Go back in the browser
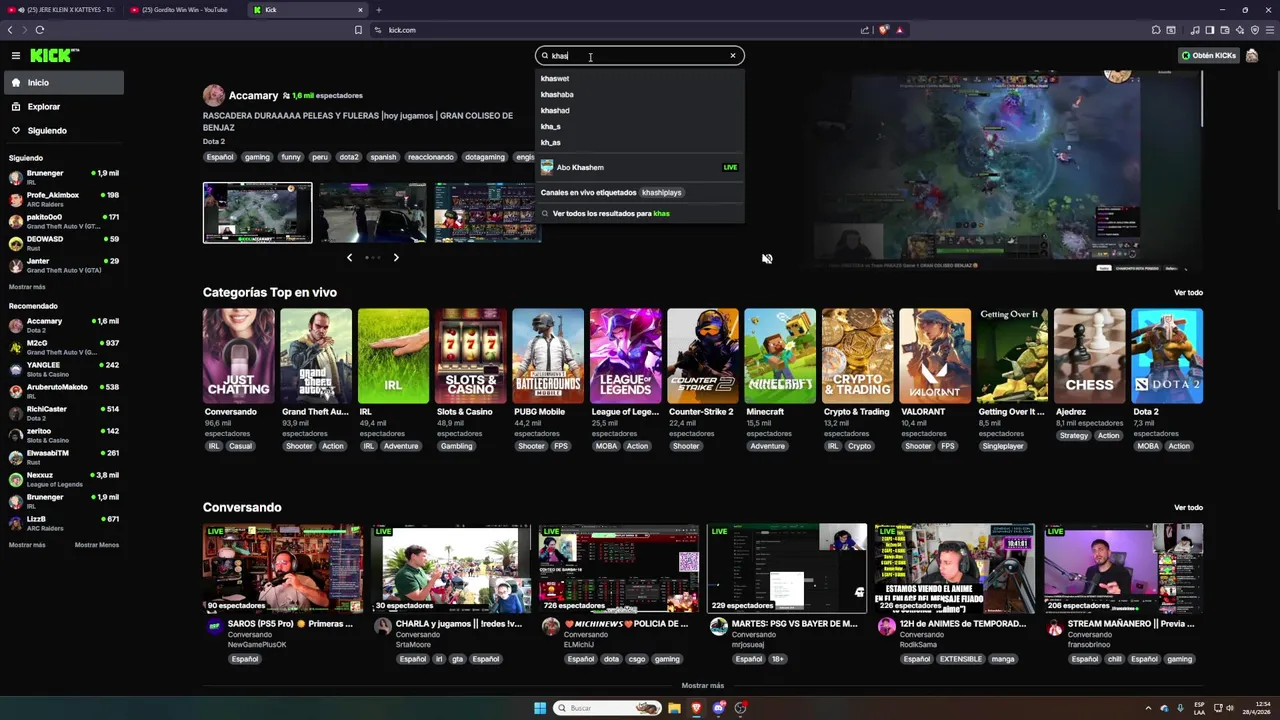 (x=10, y=30)
